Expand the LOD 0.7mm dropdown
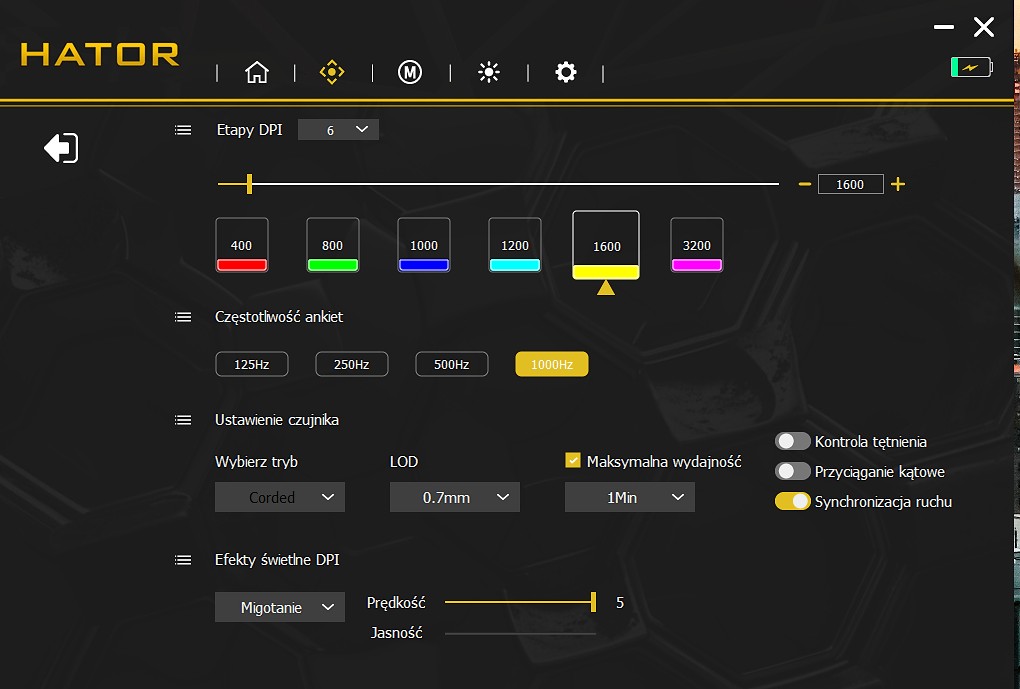The image size is (1020, 689). coord(455,496)
